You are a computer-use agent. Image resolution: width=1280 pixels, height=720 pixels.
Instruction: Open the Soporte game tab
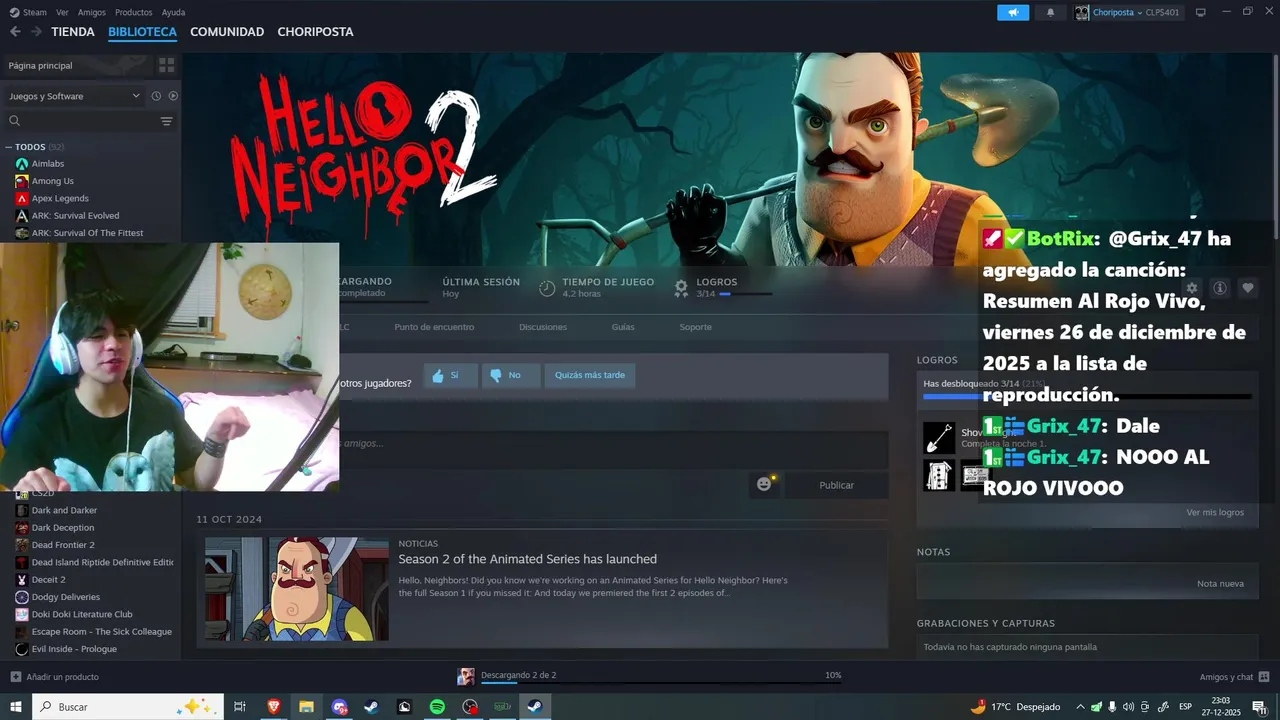tap(696, 327)
